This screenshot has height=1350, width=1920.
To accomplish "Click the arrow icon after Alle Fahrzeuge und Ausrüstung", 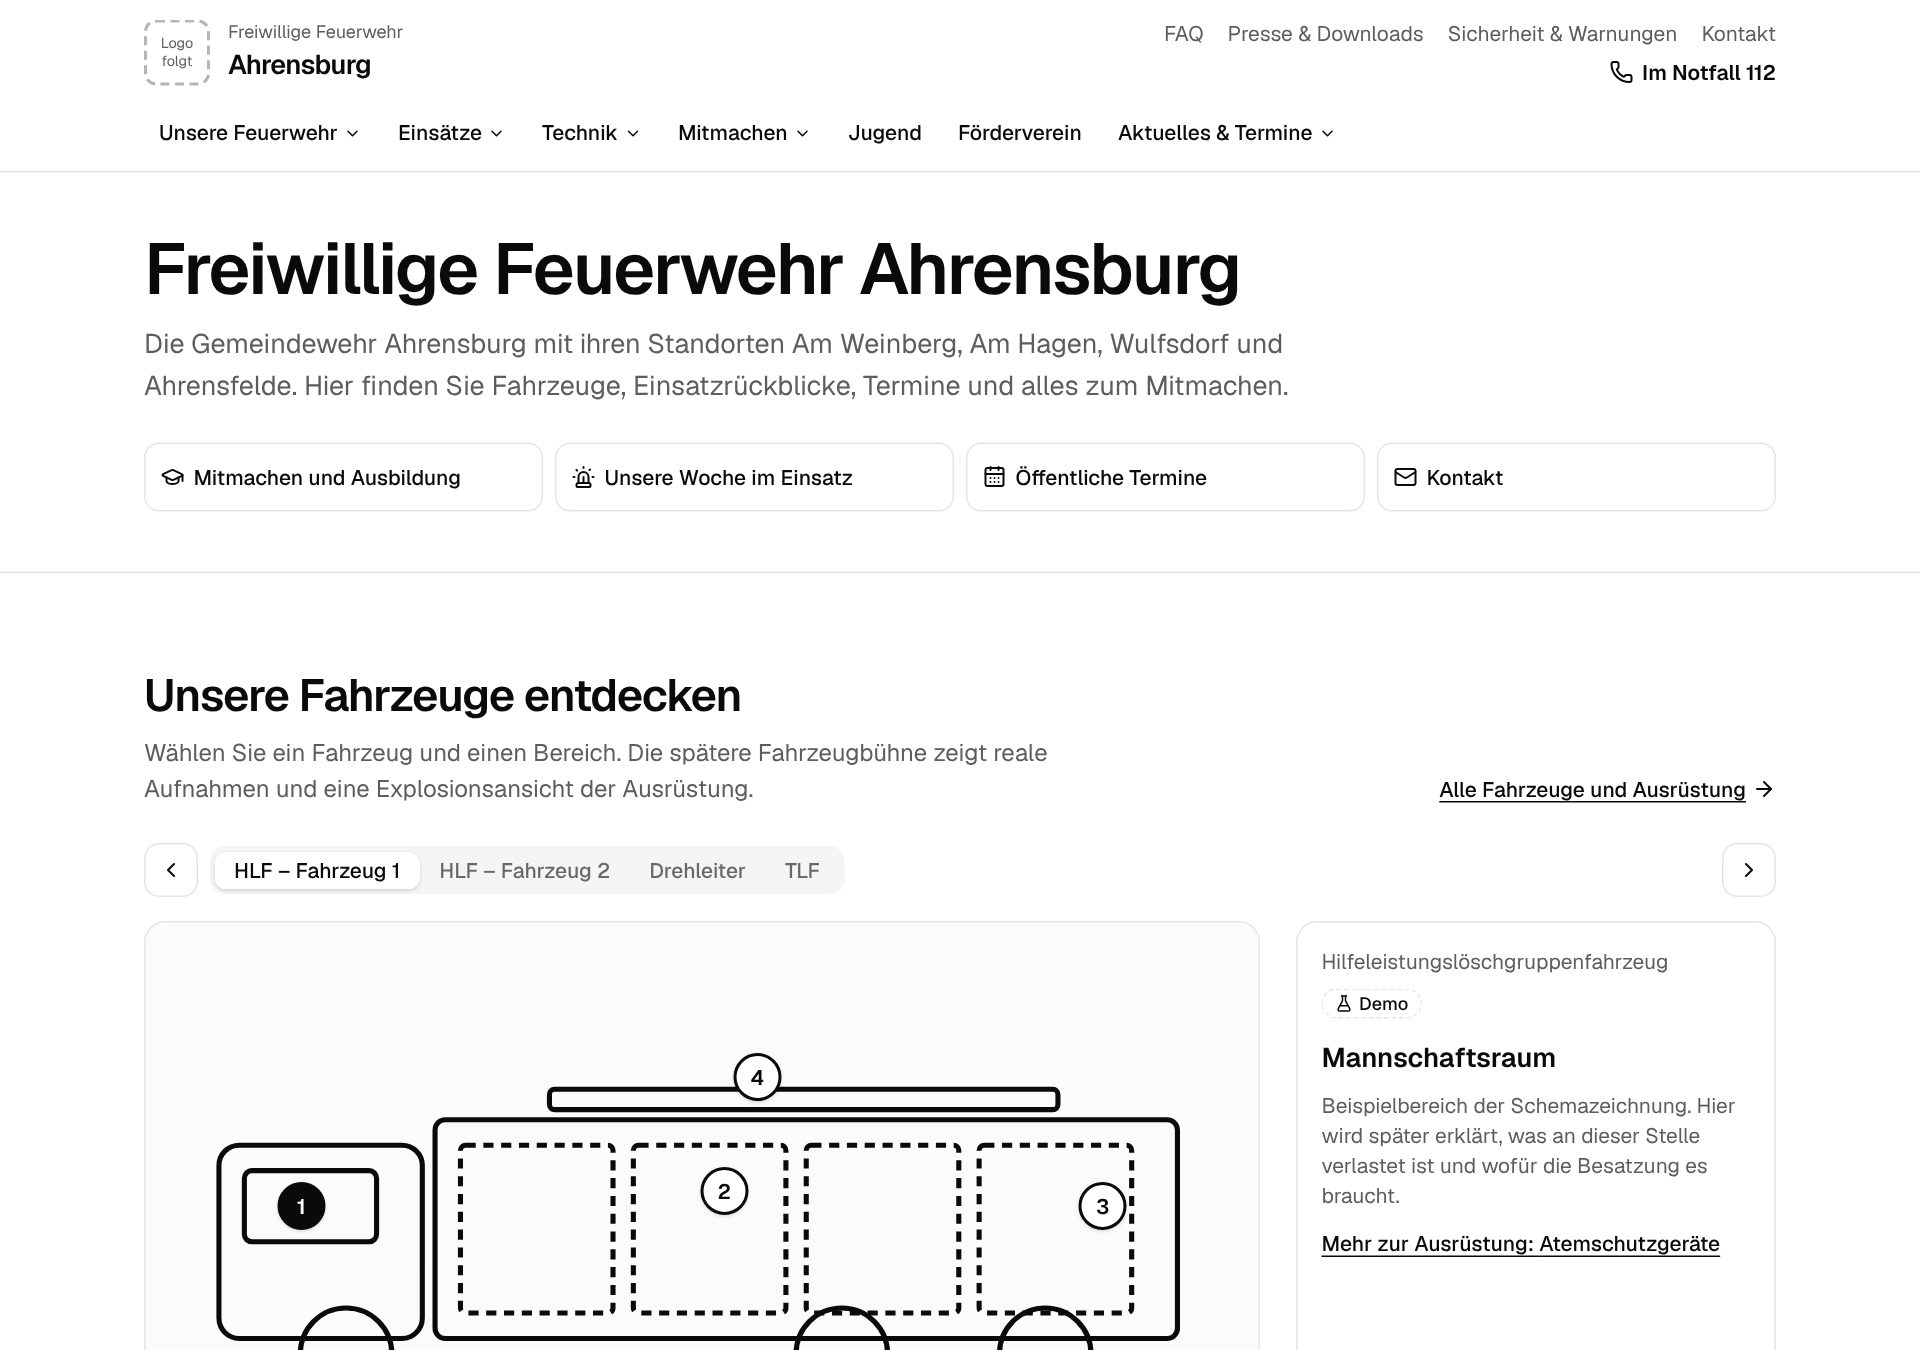I will (1764, 789).
